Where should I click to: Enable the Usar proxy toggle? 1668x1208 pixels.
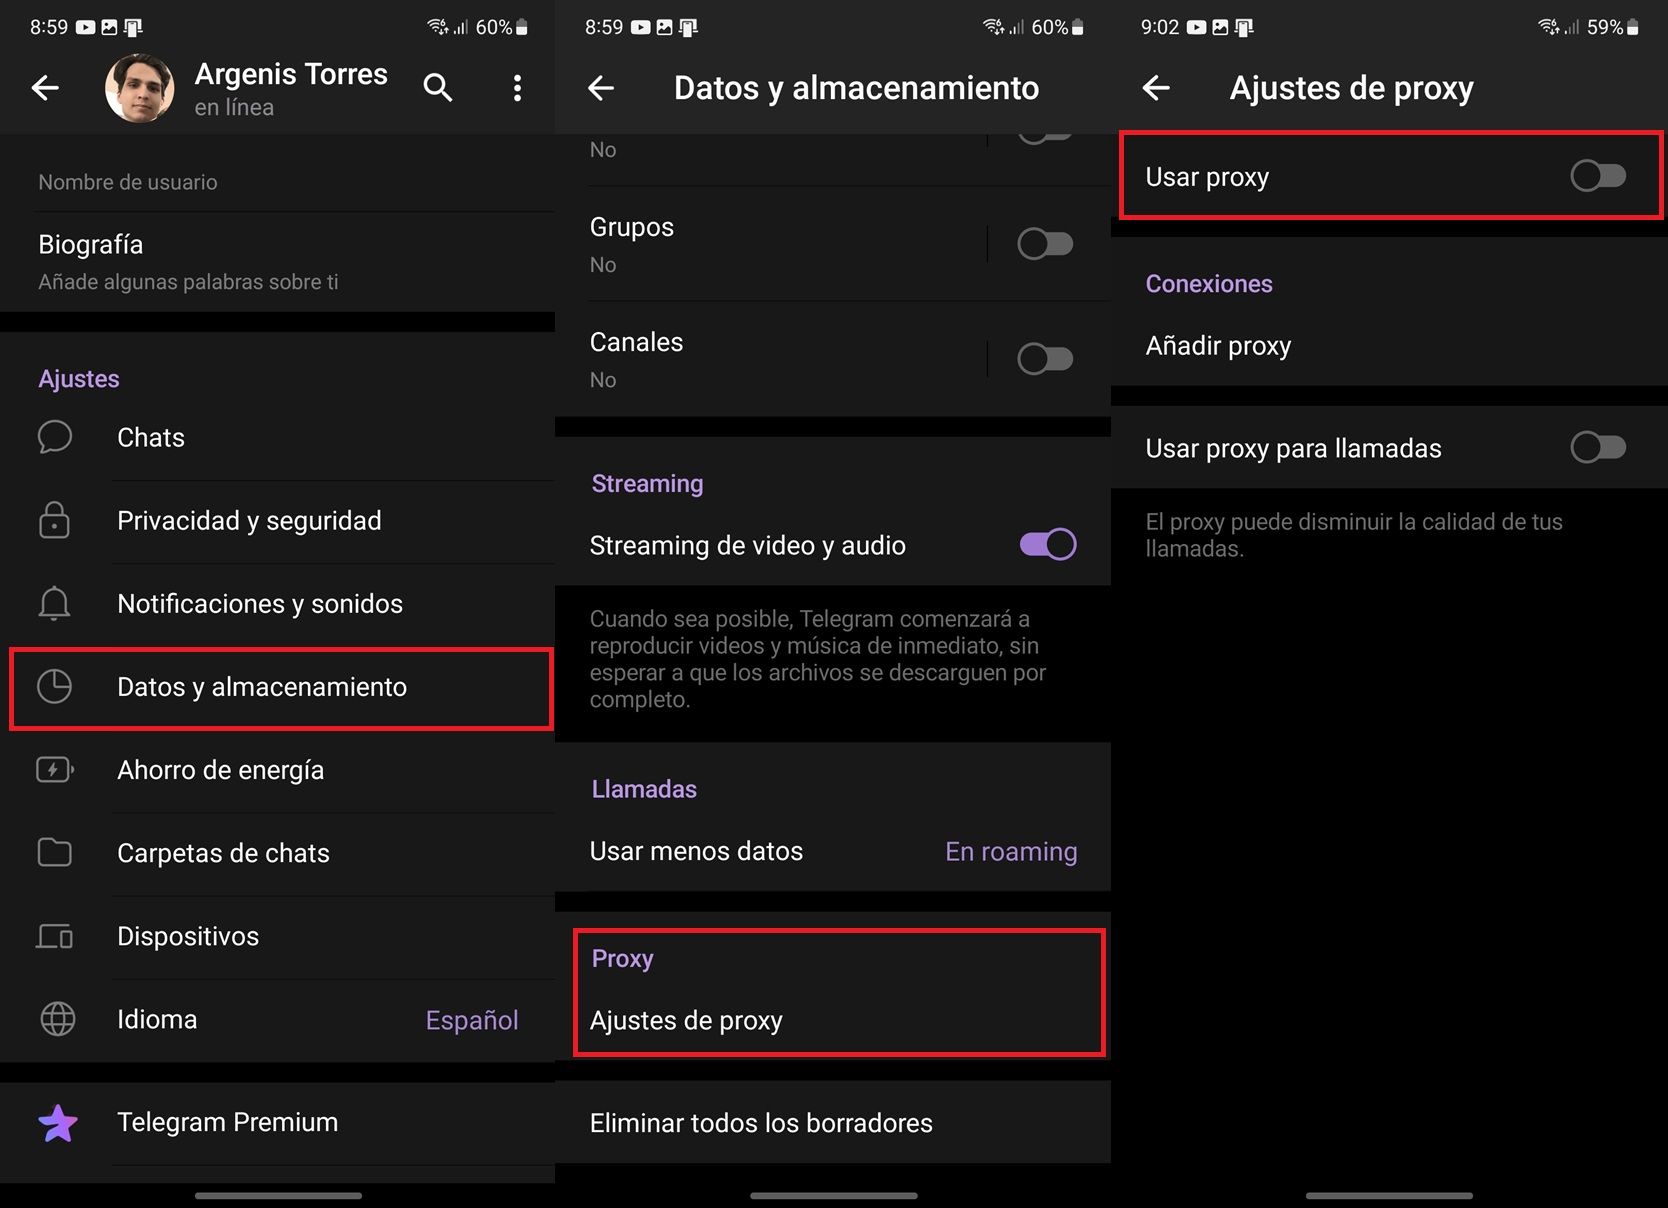coord(1597,176)
